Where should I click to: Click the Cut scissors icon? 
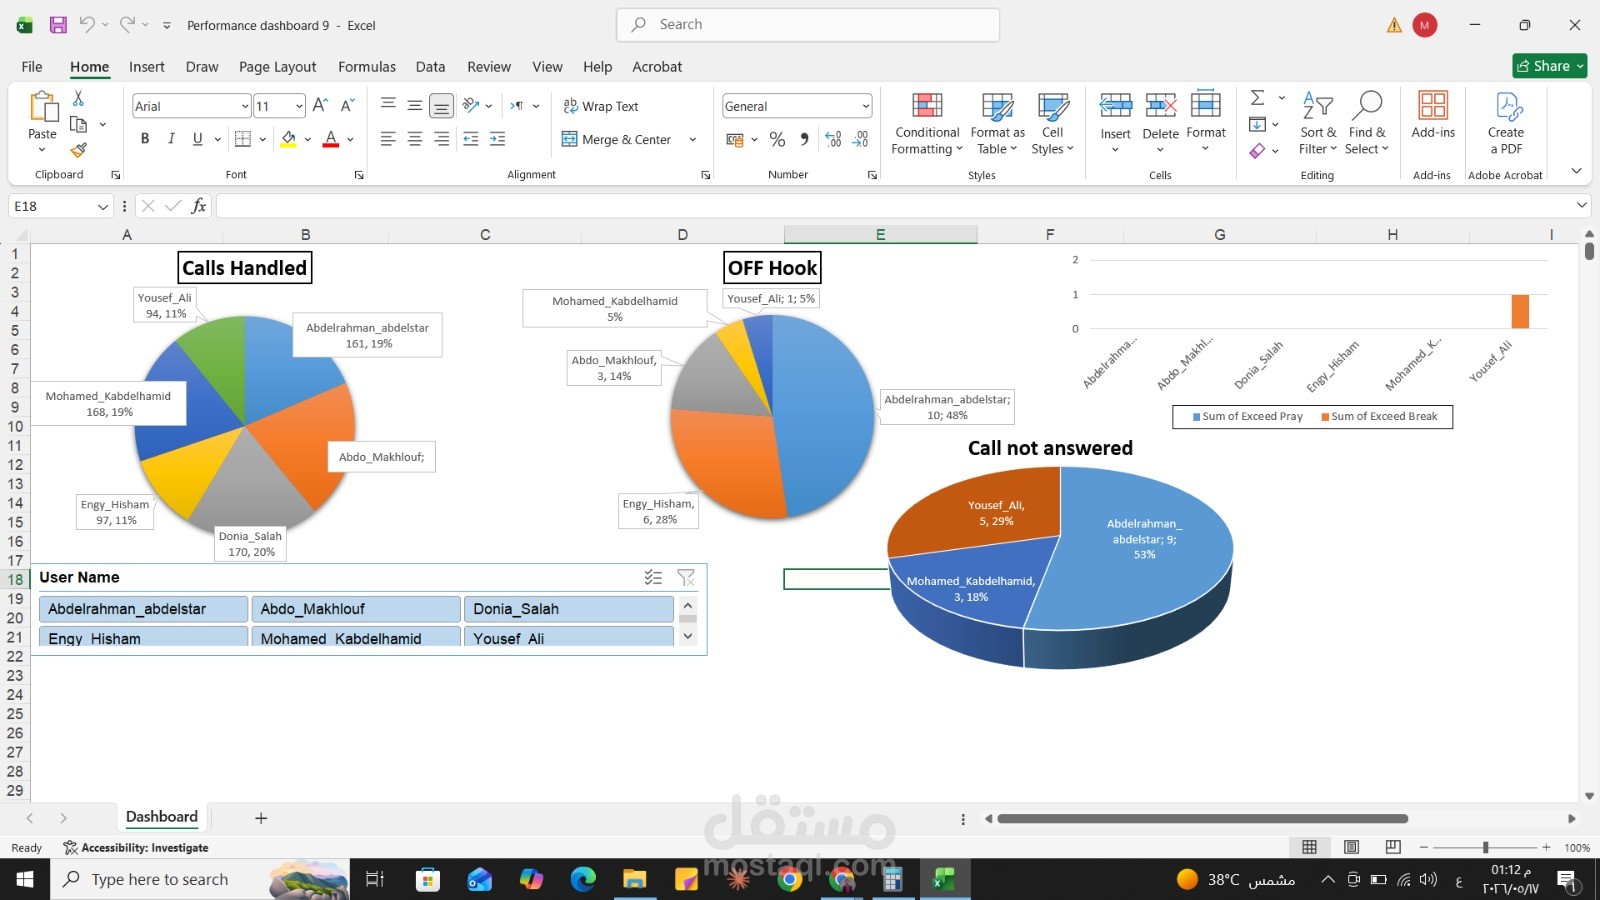click(x=78, y=98)
